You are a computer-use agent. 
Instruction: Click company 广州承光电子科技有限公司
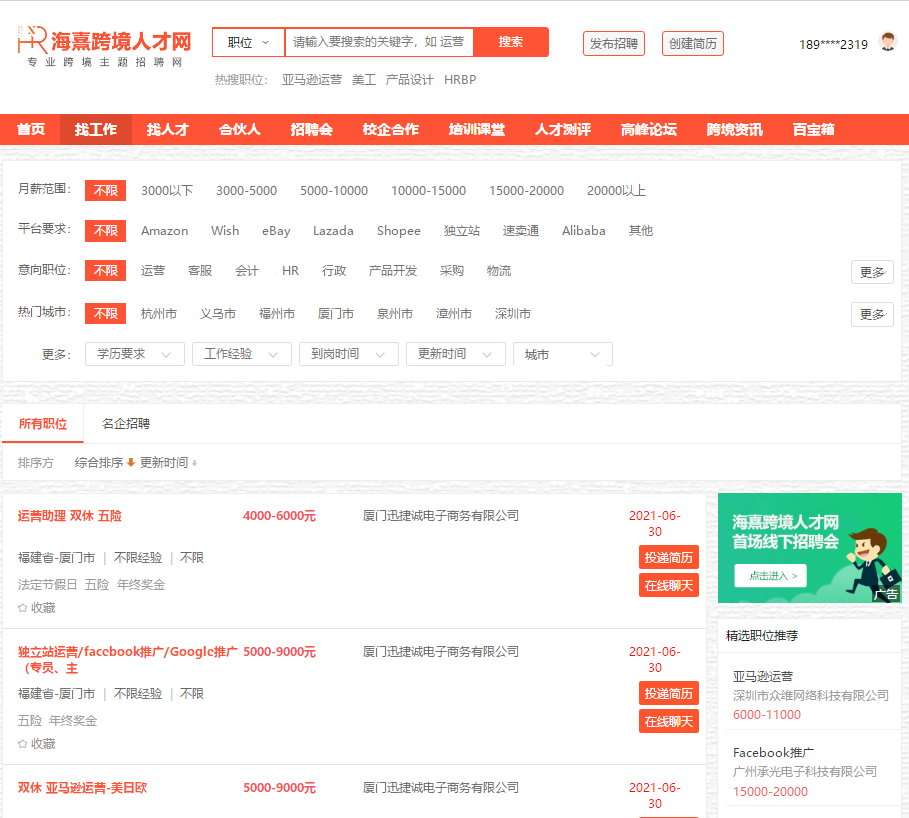805,772
